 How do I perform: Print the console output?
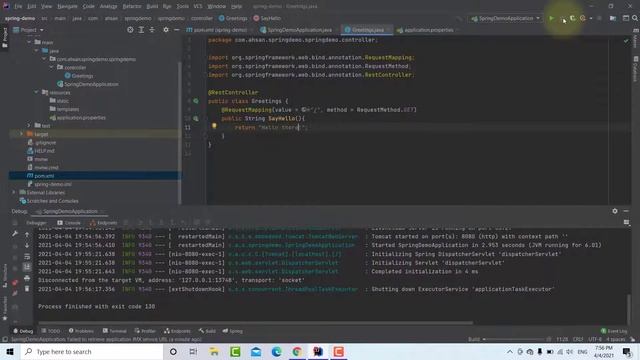[x=27, y=278]
